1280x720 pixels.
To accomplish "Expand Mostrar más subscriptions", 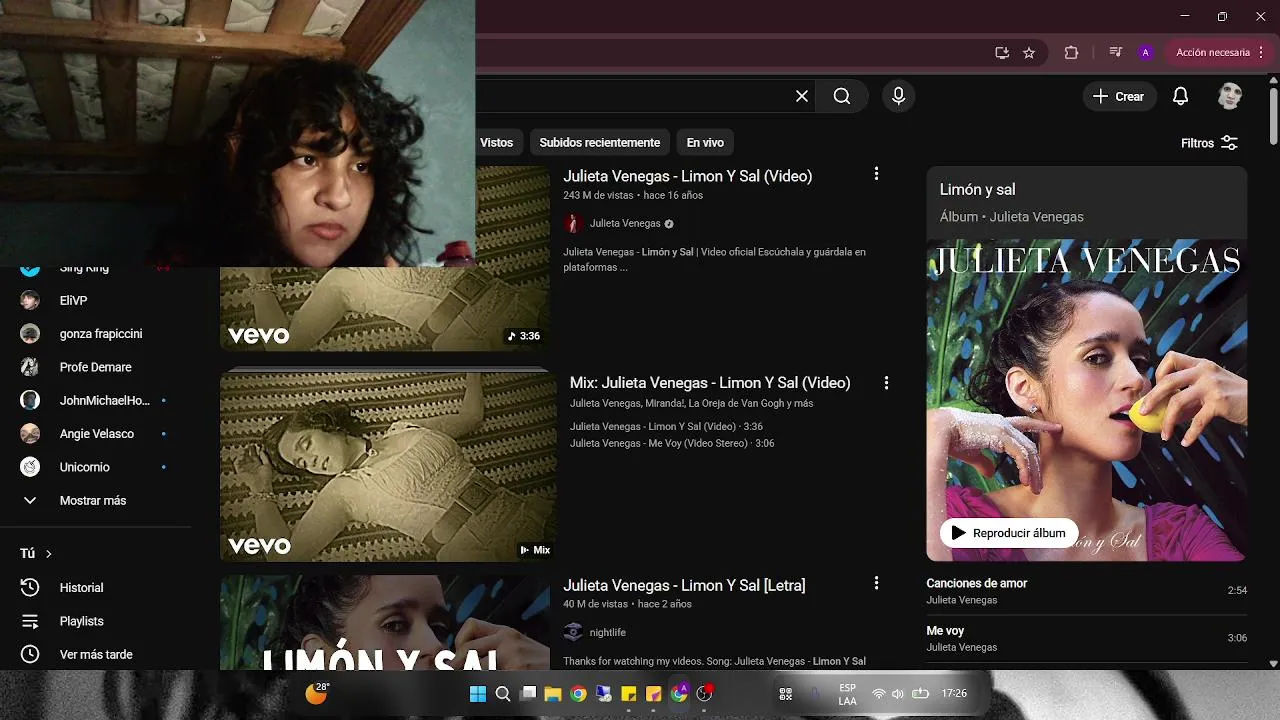I will [x=93, y=500].
